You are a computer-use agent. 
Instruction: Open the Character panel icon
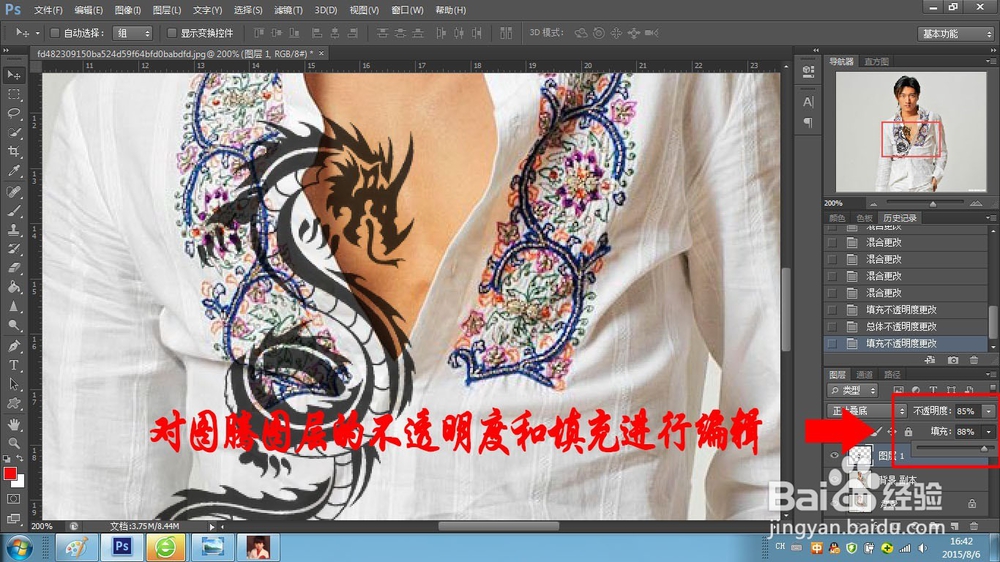click(x=808, y=102)
